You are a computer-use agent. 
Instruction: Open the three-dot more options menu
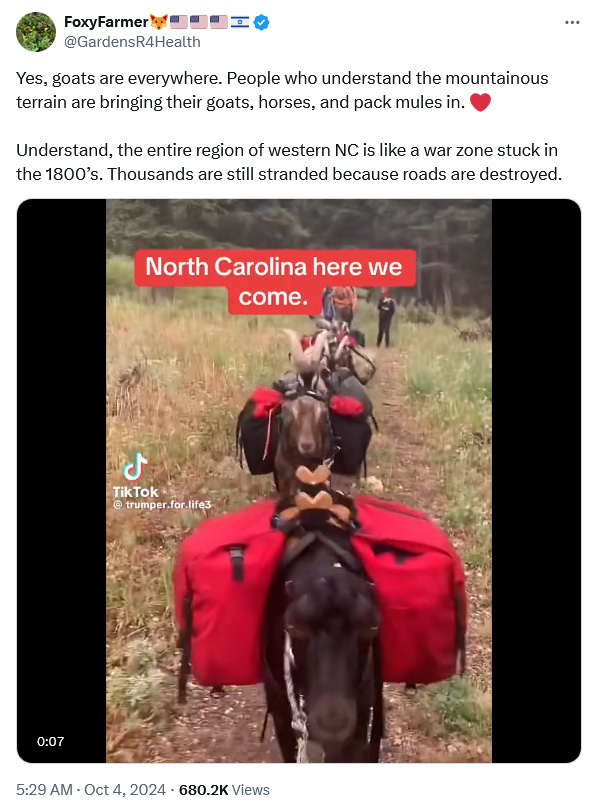[572, 23]
